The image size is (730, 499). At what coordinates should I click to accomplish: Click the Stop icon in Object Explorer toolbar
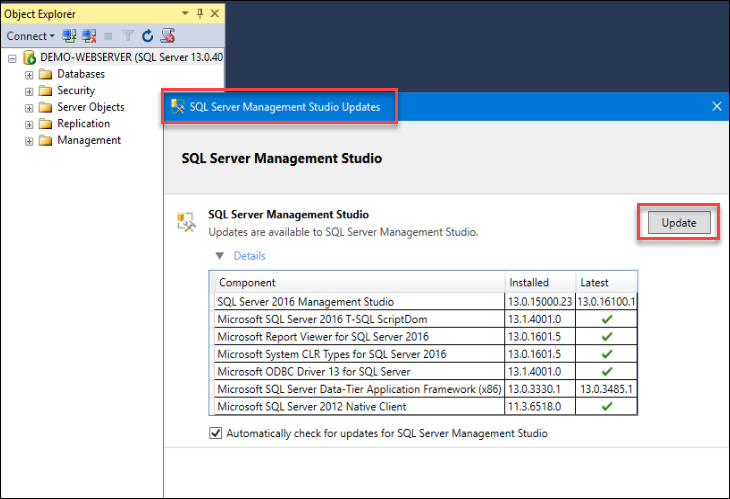(108, 36)
